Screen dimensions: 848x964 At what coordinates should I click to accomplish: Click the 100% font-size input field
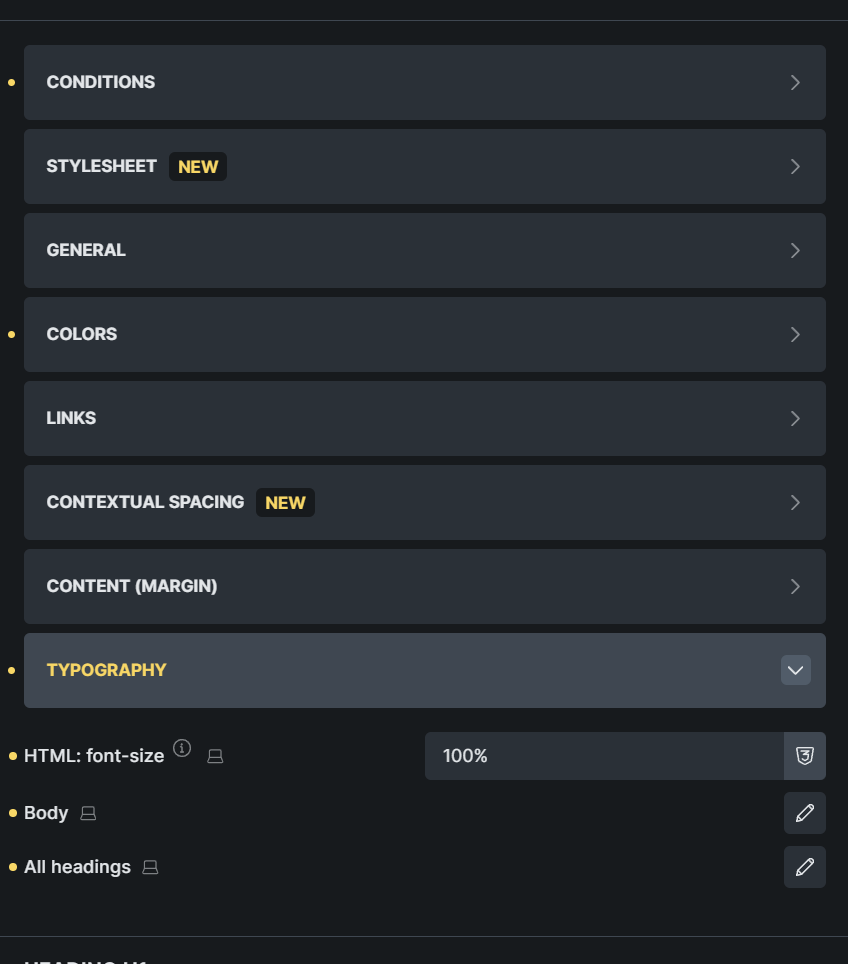(x=600, y=756)
